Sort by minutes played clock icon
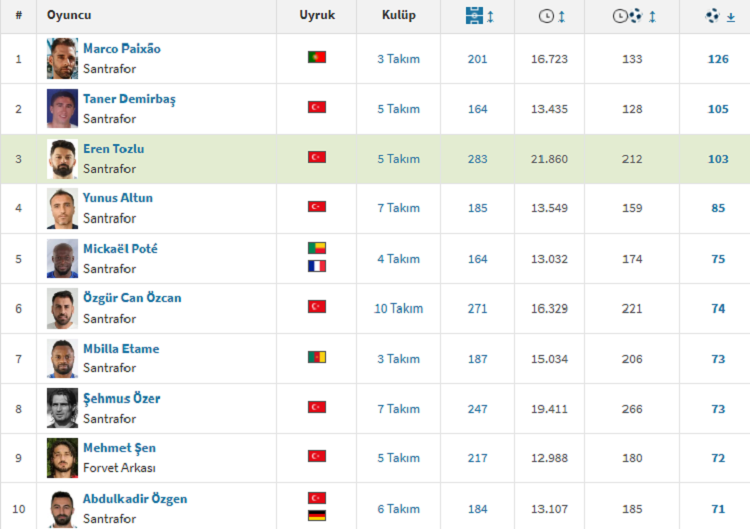The image size is (750, 529). (x=546, y=16)
